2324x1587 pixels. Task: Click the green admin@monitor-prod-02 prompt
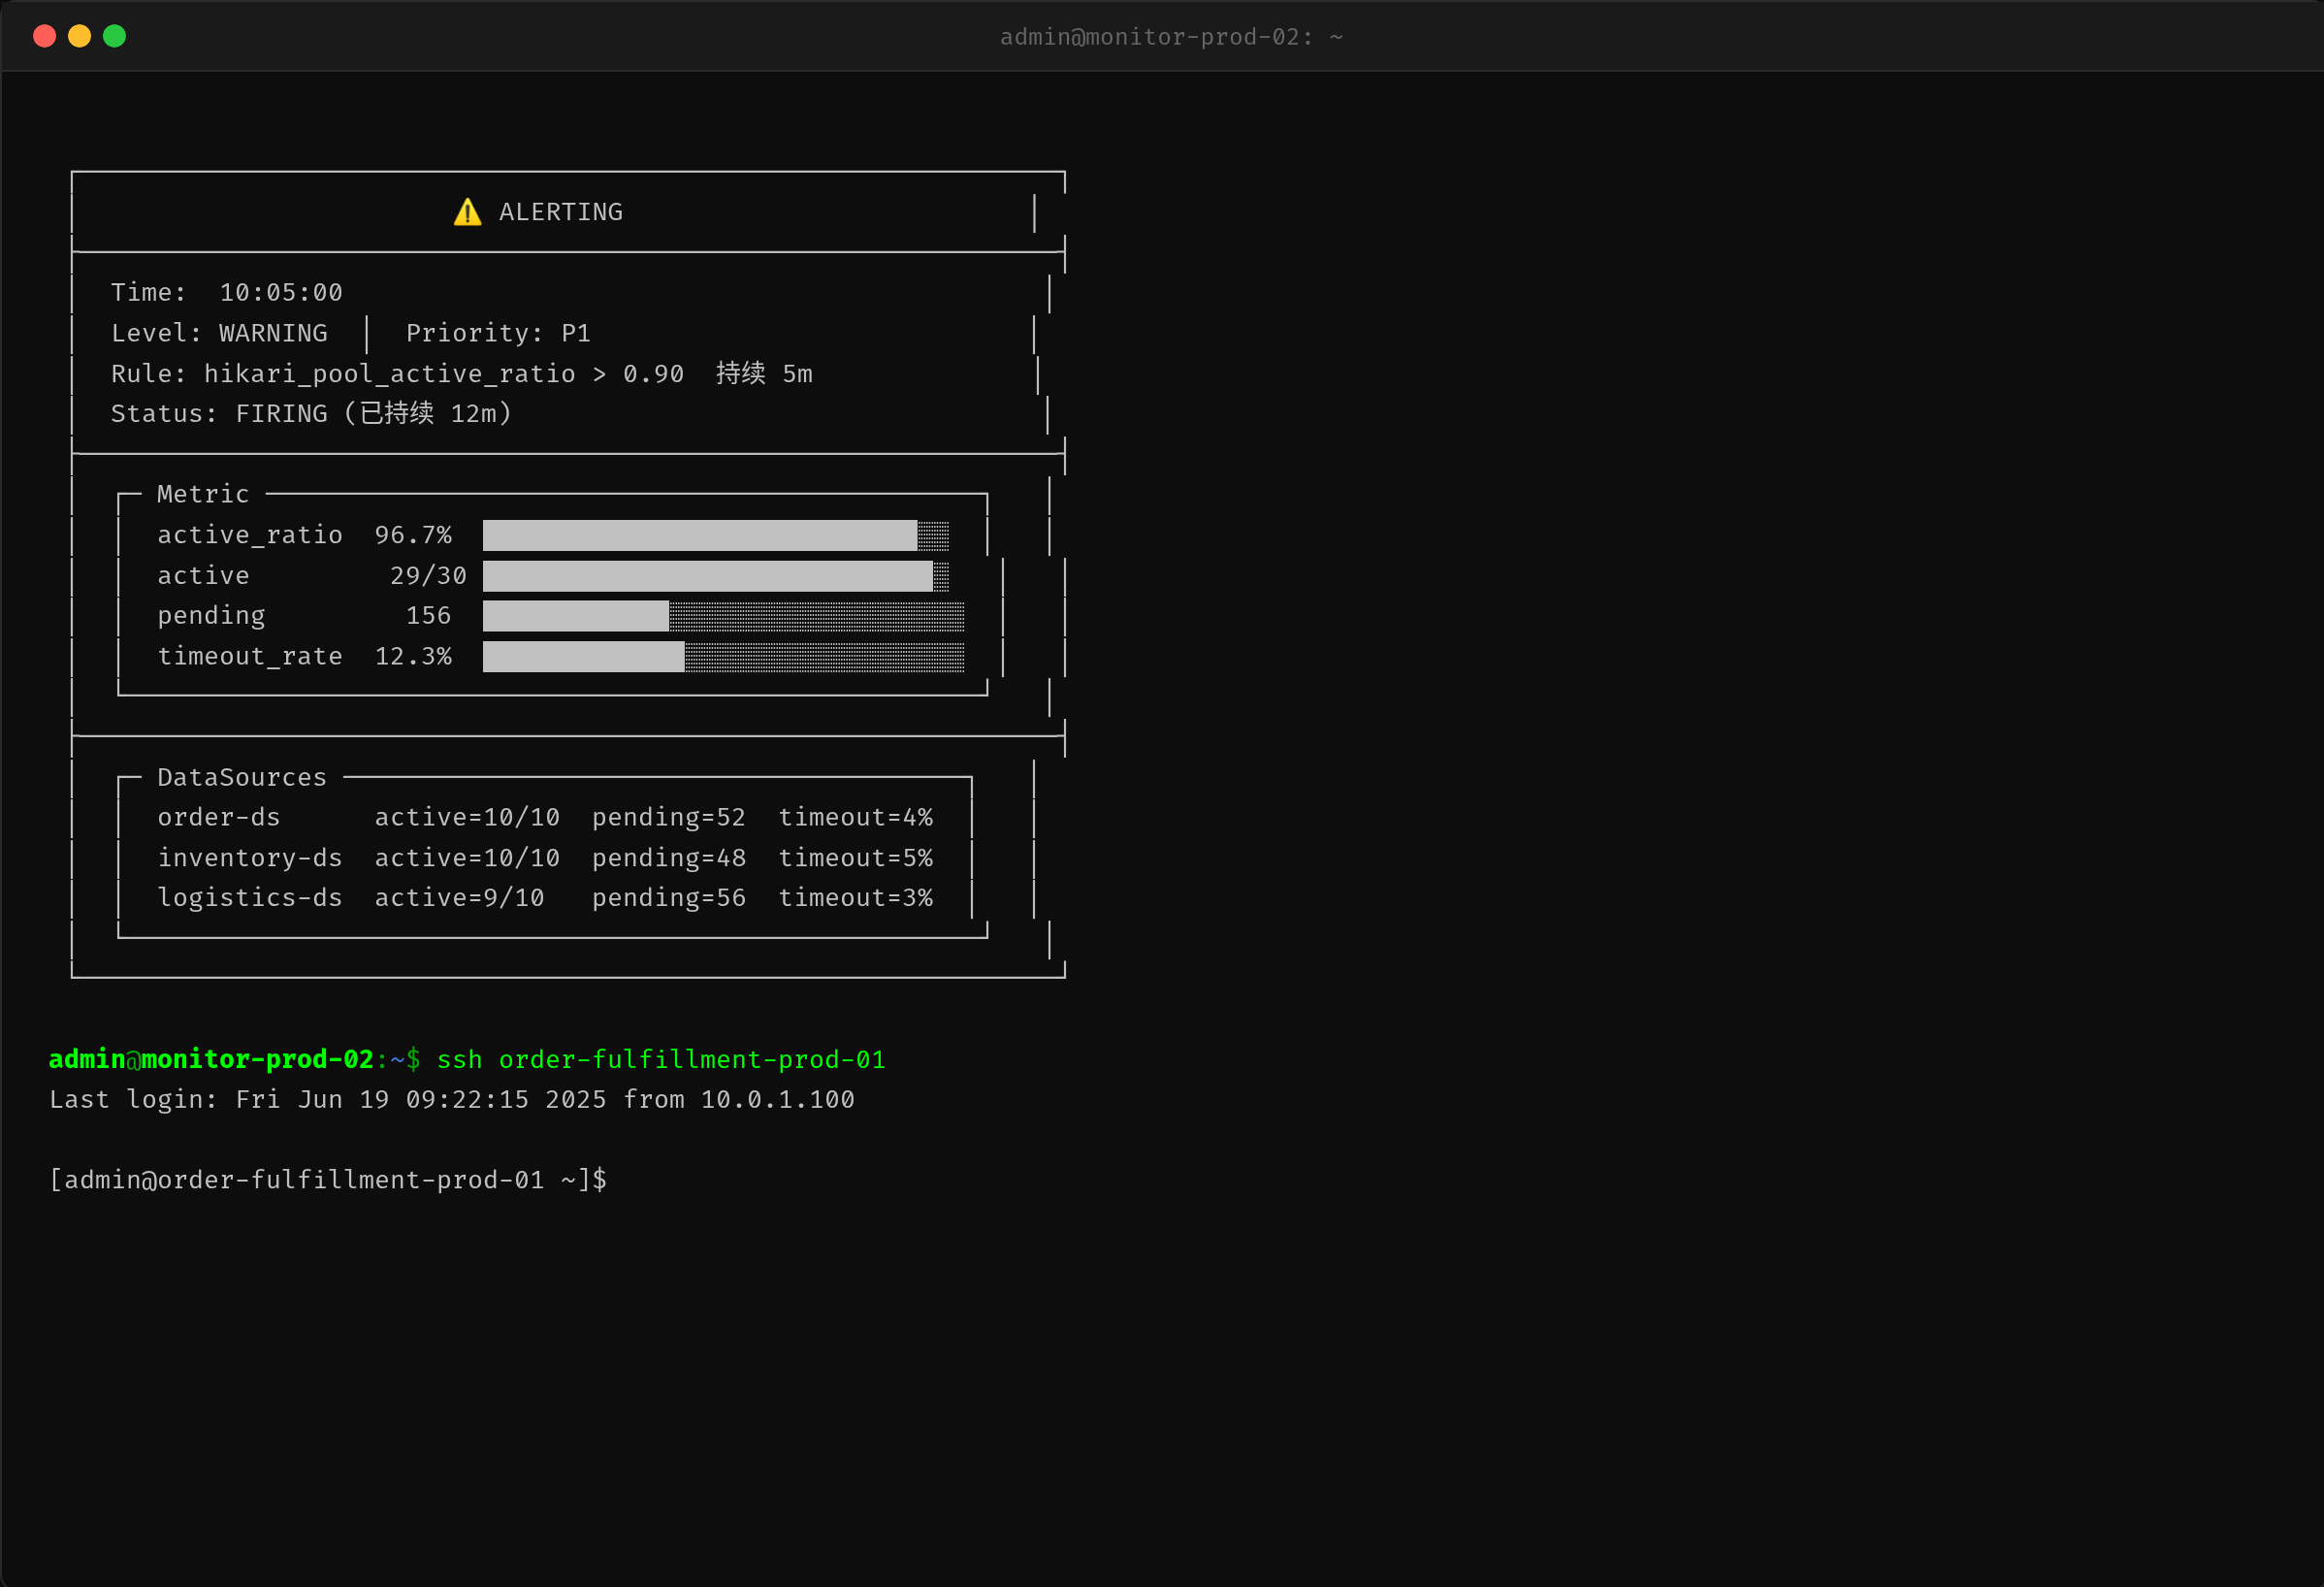click(211, 1059)
